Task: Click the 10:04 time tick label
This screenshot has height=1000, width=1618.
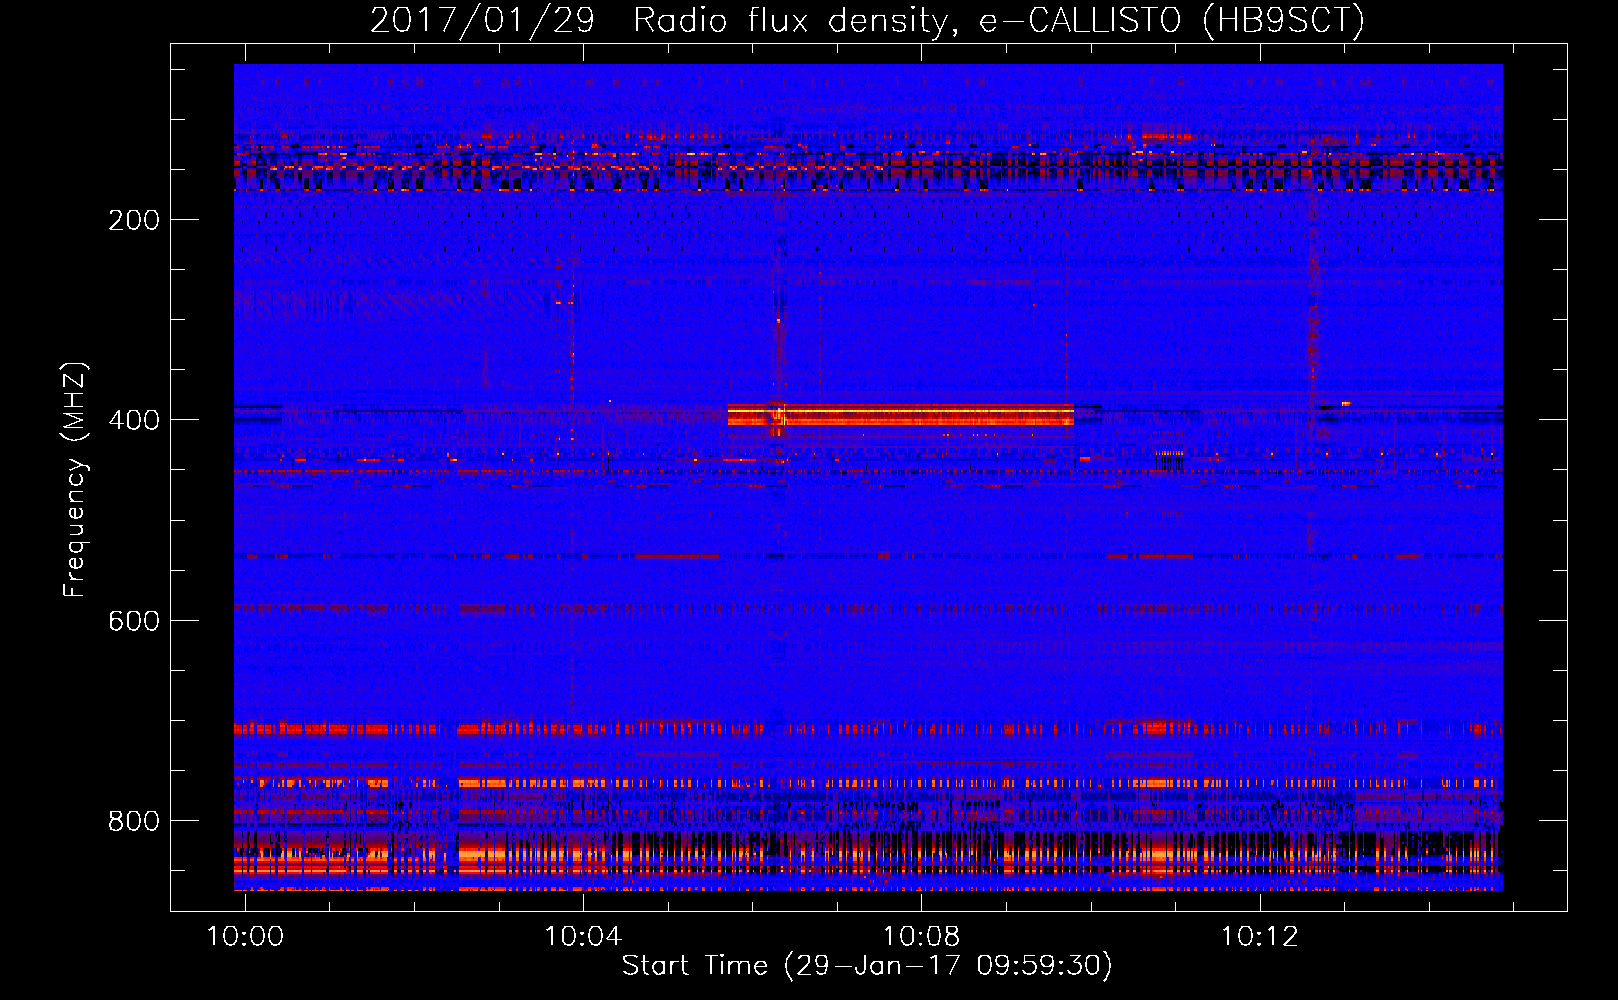Action: pyautogui.click(x=583, y=936)
